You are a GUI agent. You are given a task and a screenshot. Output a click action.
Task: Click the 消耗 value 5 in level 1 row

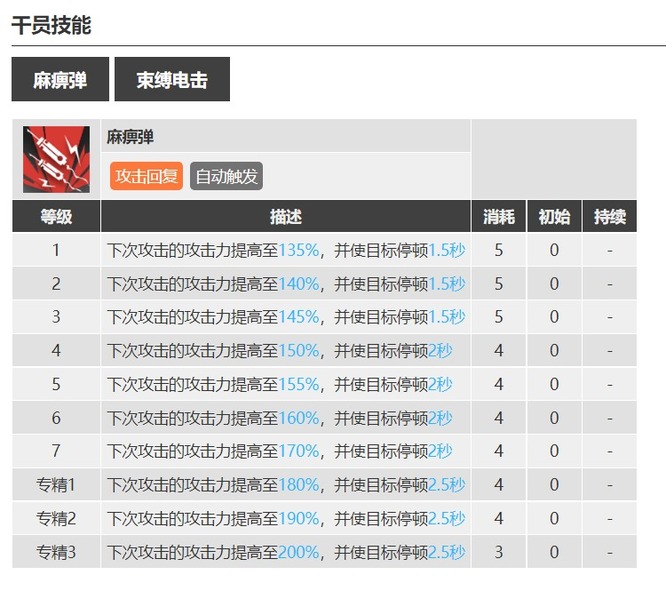click(x=499, y=250)
